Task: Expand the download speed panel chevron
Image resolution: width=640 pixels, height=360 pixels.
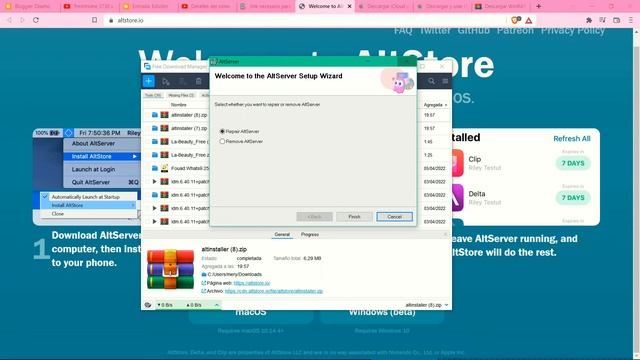Action: point(216,305)
